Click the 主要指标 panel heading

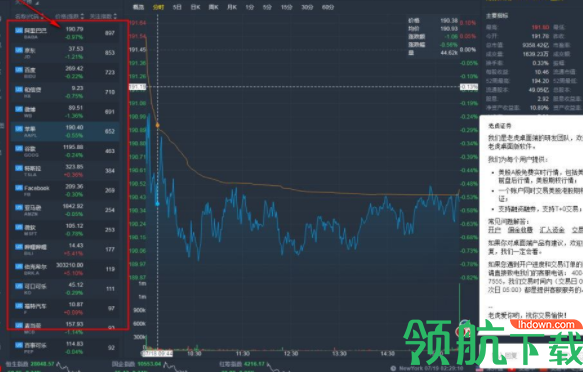click(497, 16)
